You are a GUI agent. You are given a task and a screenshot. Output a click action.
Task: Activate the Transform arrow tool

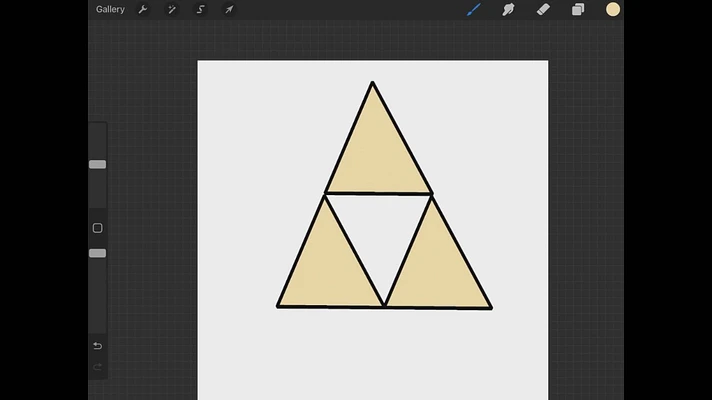click(x=229, y=10)
